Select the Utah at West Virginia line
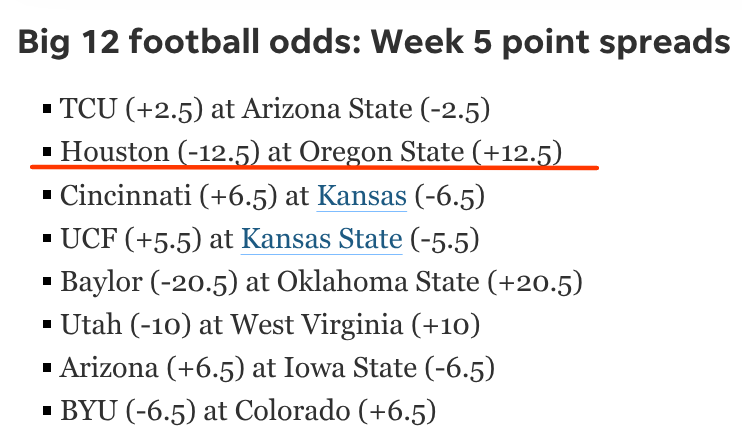The height and width of the screenshot is (445, 742). coord(269,326)
